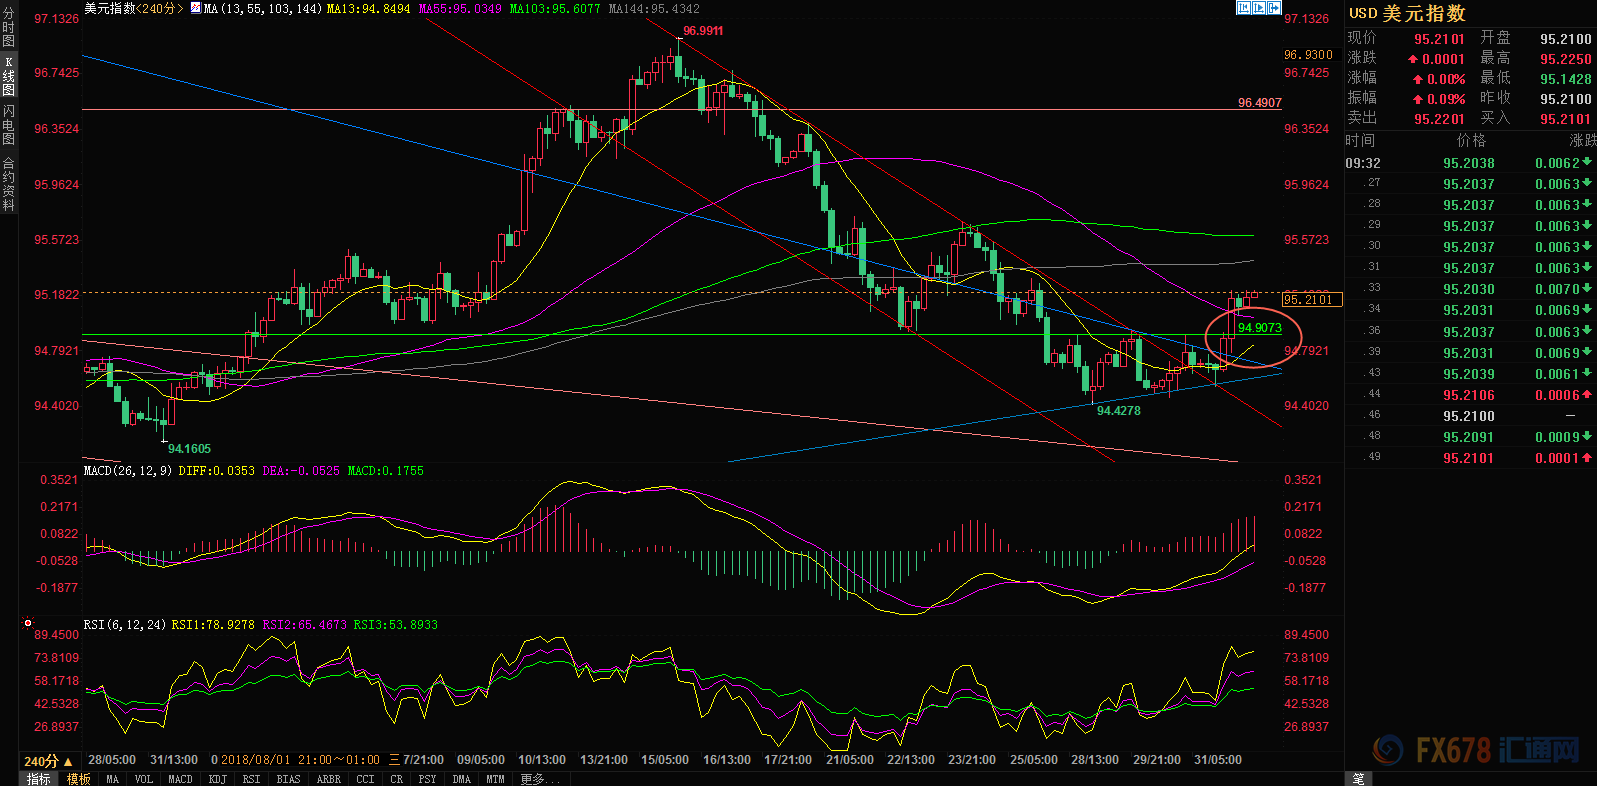Click the 时间 column header in tick list
The image size is (1597, 786).
point(1360,141)
